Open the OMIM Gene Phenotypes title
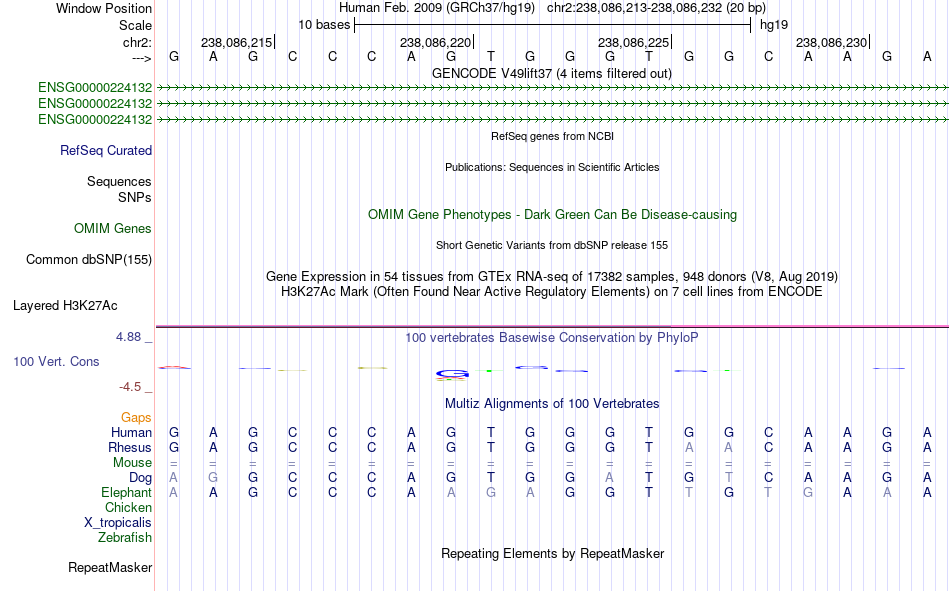The height and width of the screenshot is (591, 950). (552, 215)
